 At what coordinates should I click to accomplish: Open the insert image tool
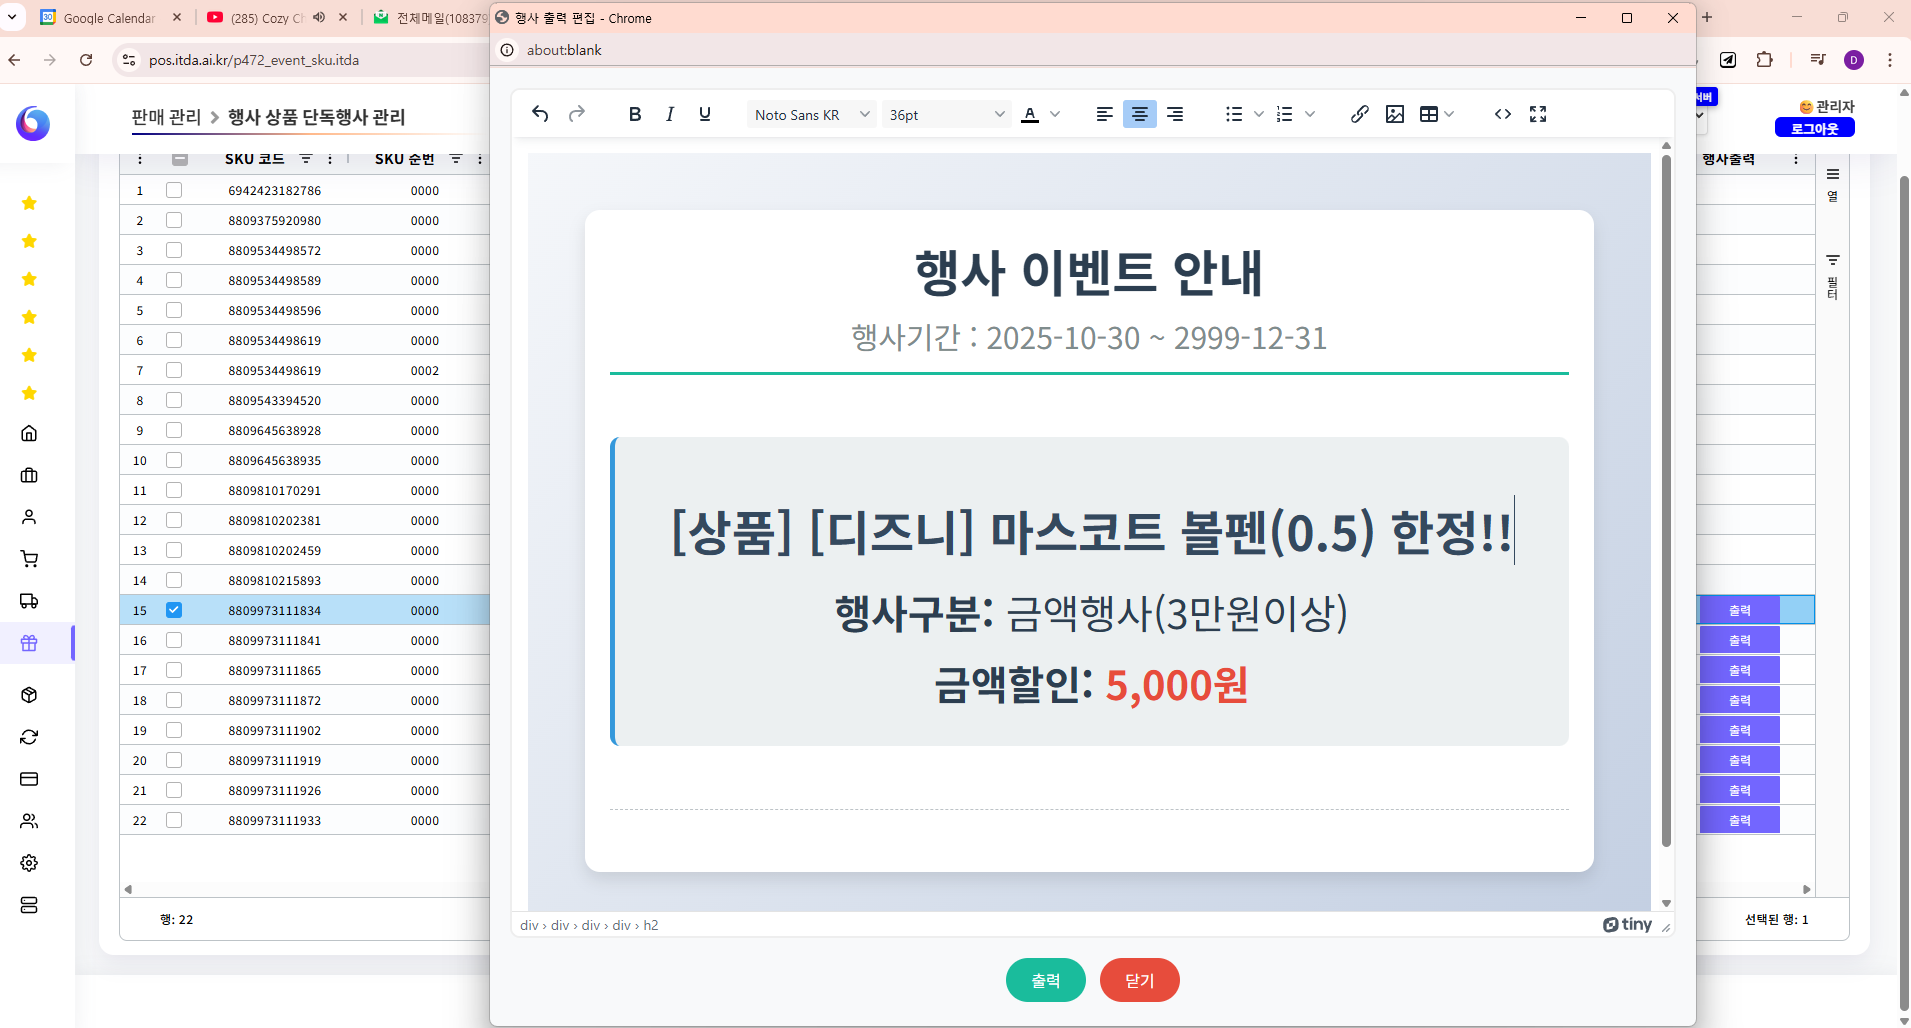tap(1395, 114)
